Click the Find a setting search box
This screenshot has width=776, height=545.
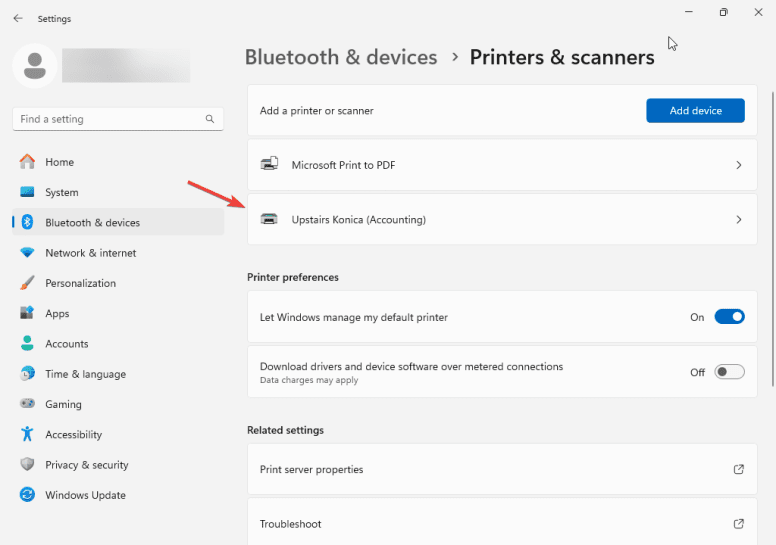click(110, 119)
